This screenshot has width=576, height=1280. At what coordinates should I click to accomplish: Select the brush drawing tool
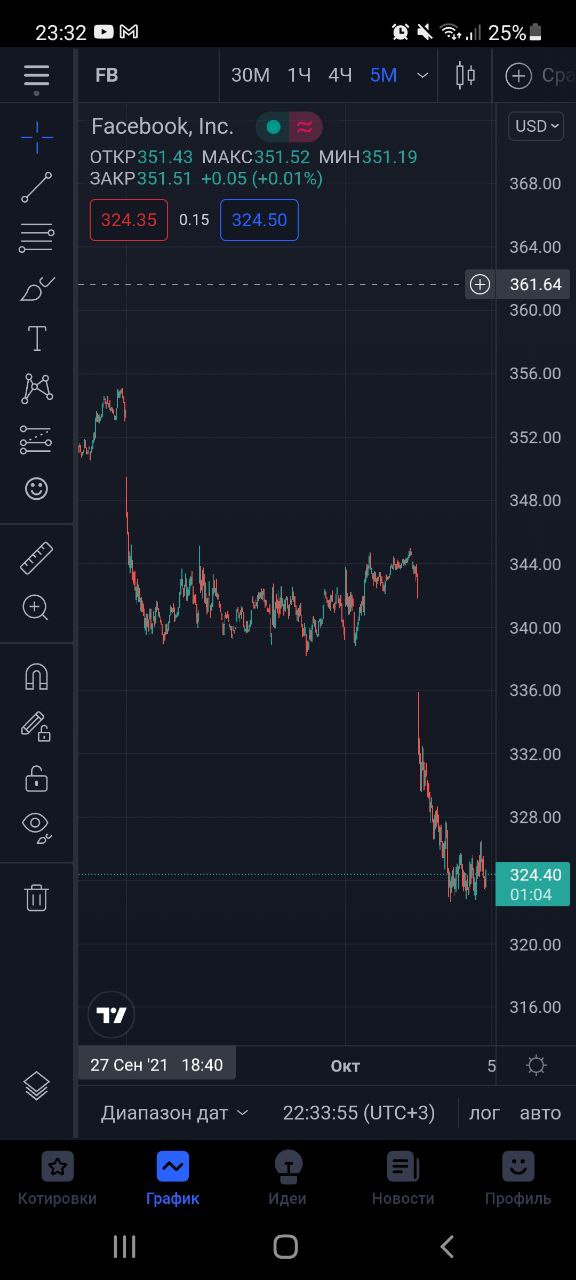pyautogui.click(x=37, y=288)
